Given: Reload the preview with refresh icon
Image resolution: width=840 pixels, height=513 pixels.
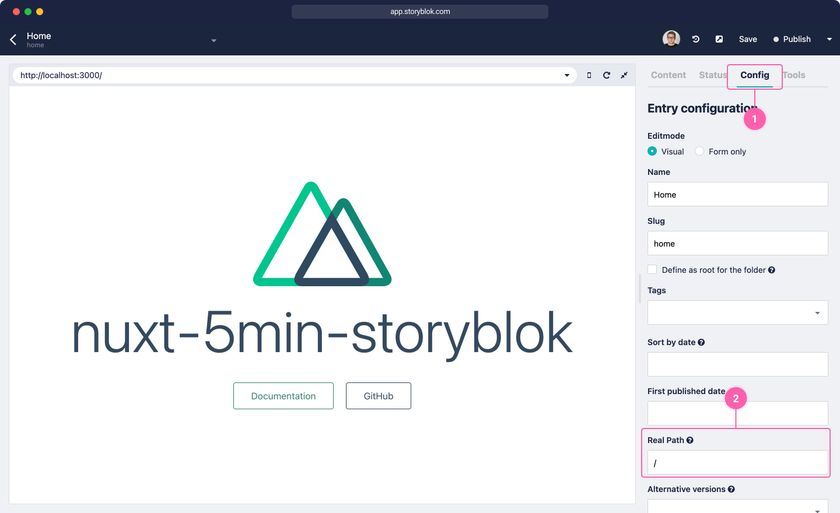Looking at the screenshot, I should coord(606,76).
